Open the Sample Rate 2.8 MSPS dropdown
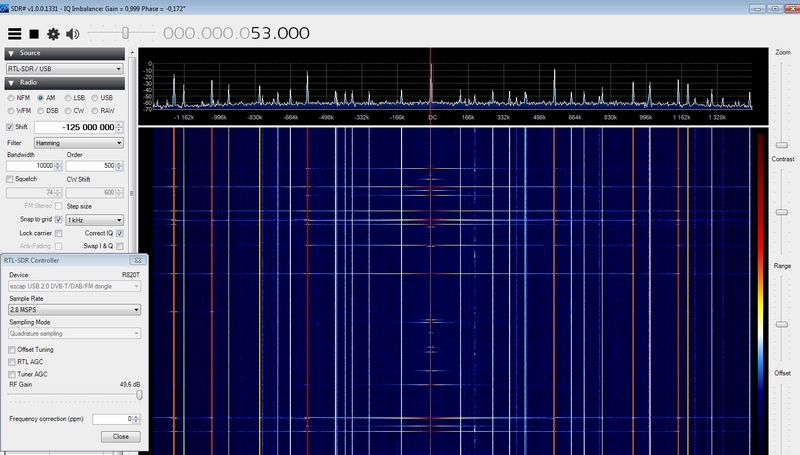 tap(74, 310)
